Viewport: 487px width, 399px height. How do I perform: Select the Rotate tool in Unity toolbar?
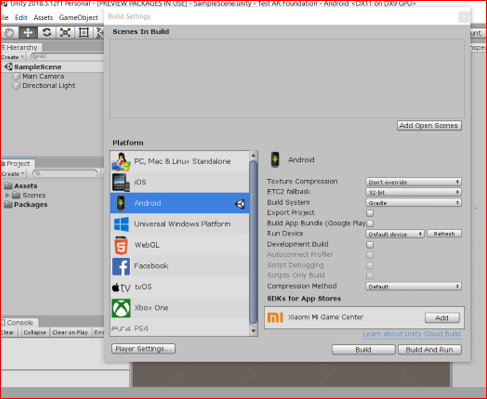coord(47,33)
